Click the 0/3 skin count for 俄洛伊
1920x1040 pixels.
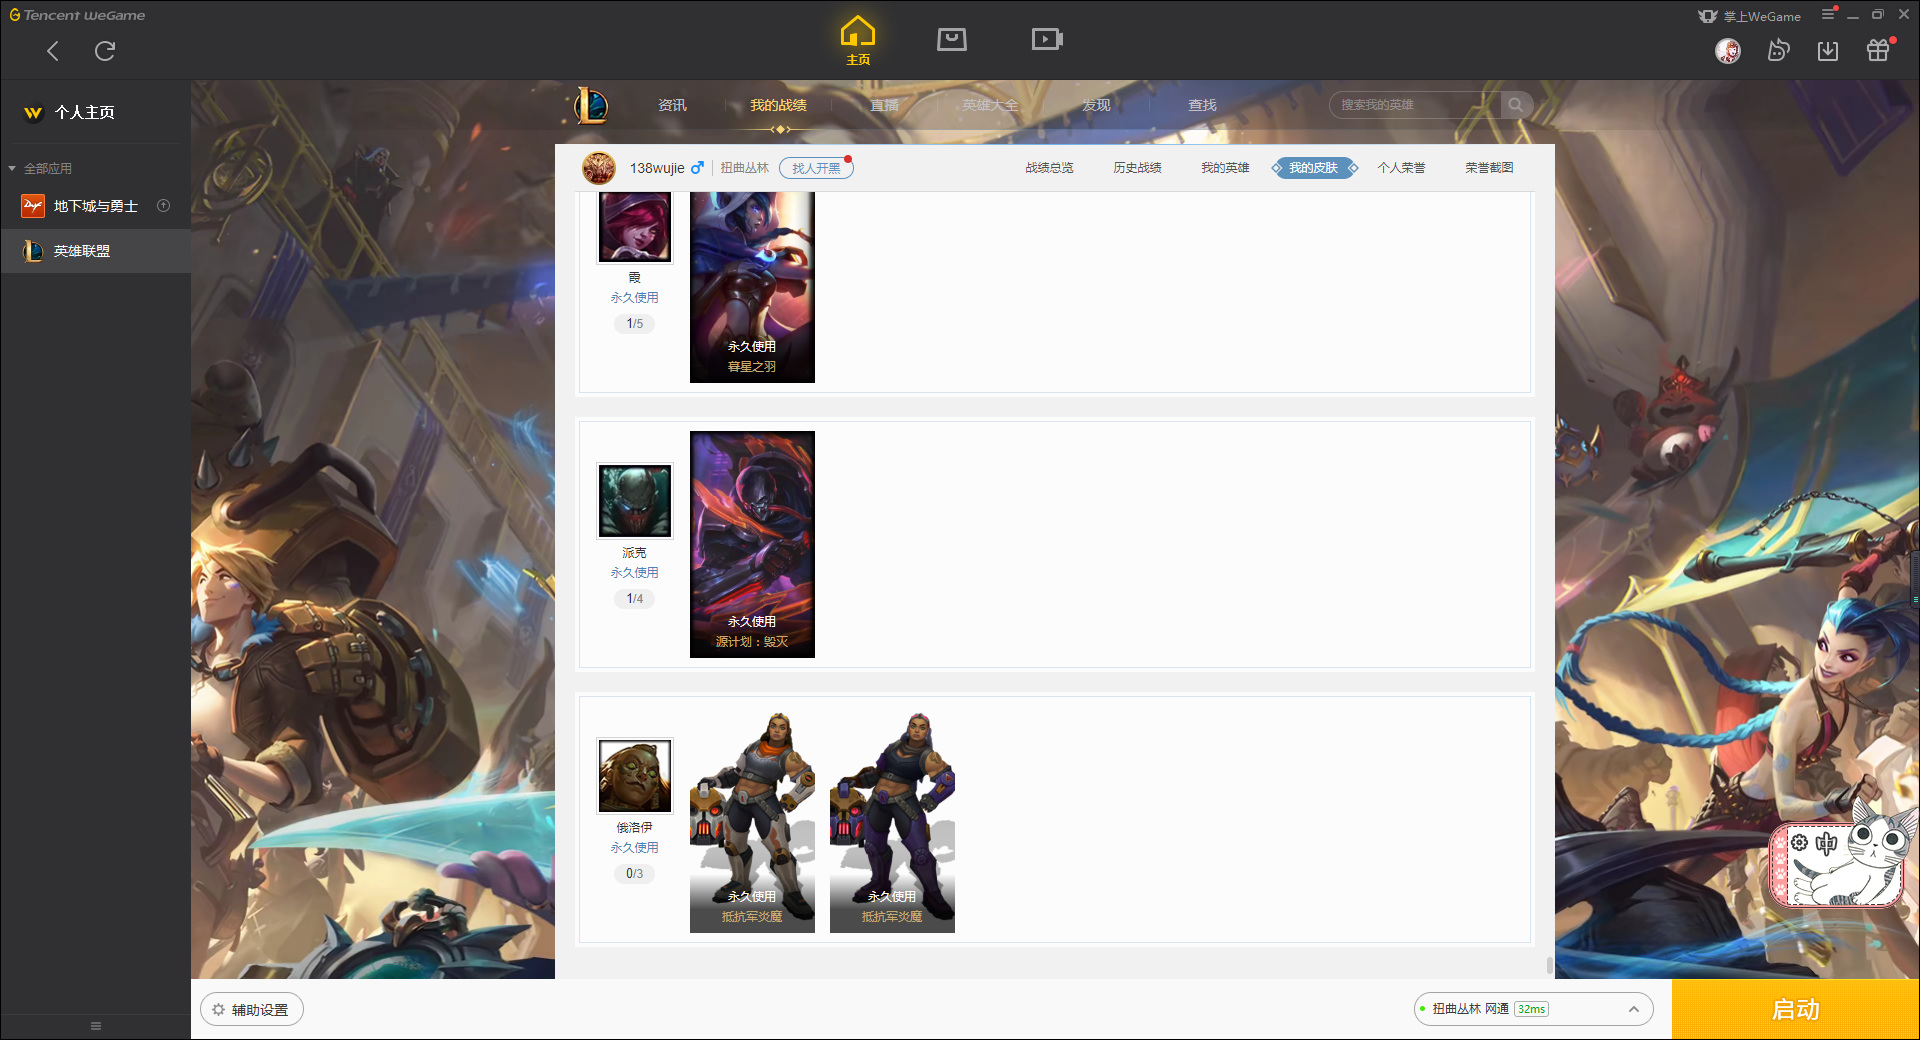(635, 874)
